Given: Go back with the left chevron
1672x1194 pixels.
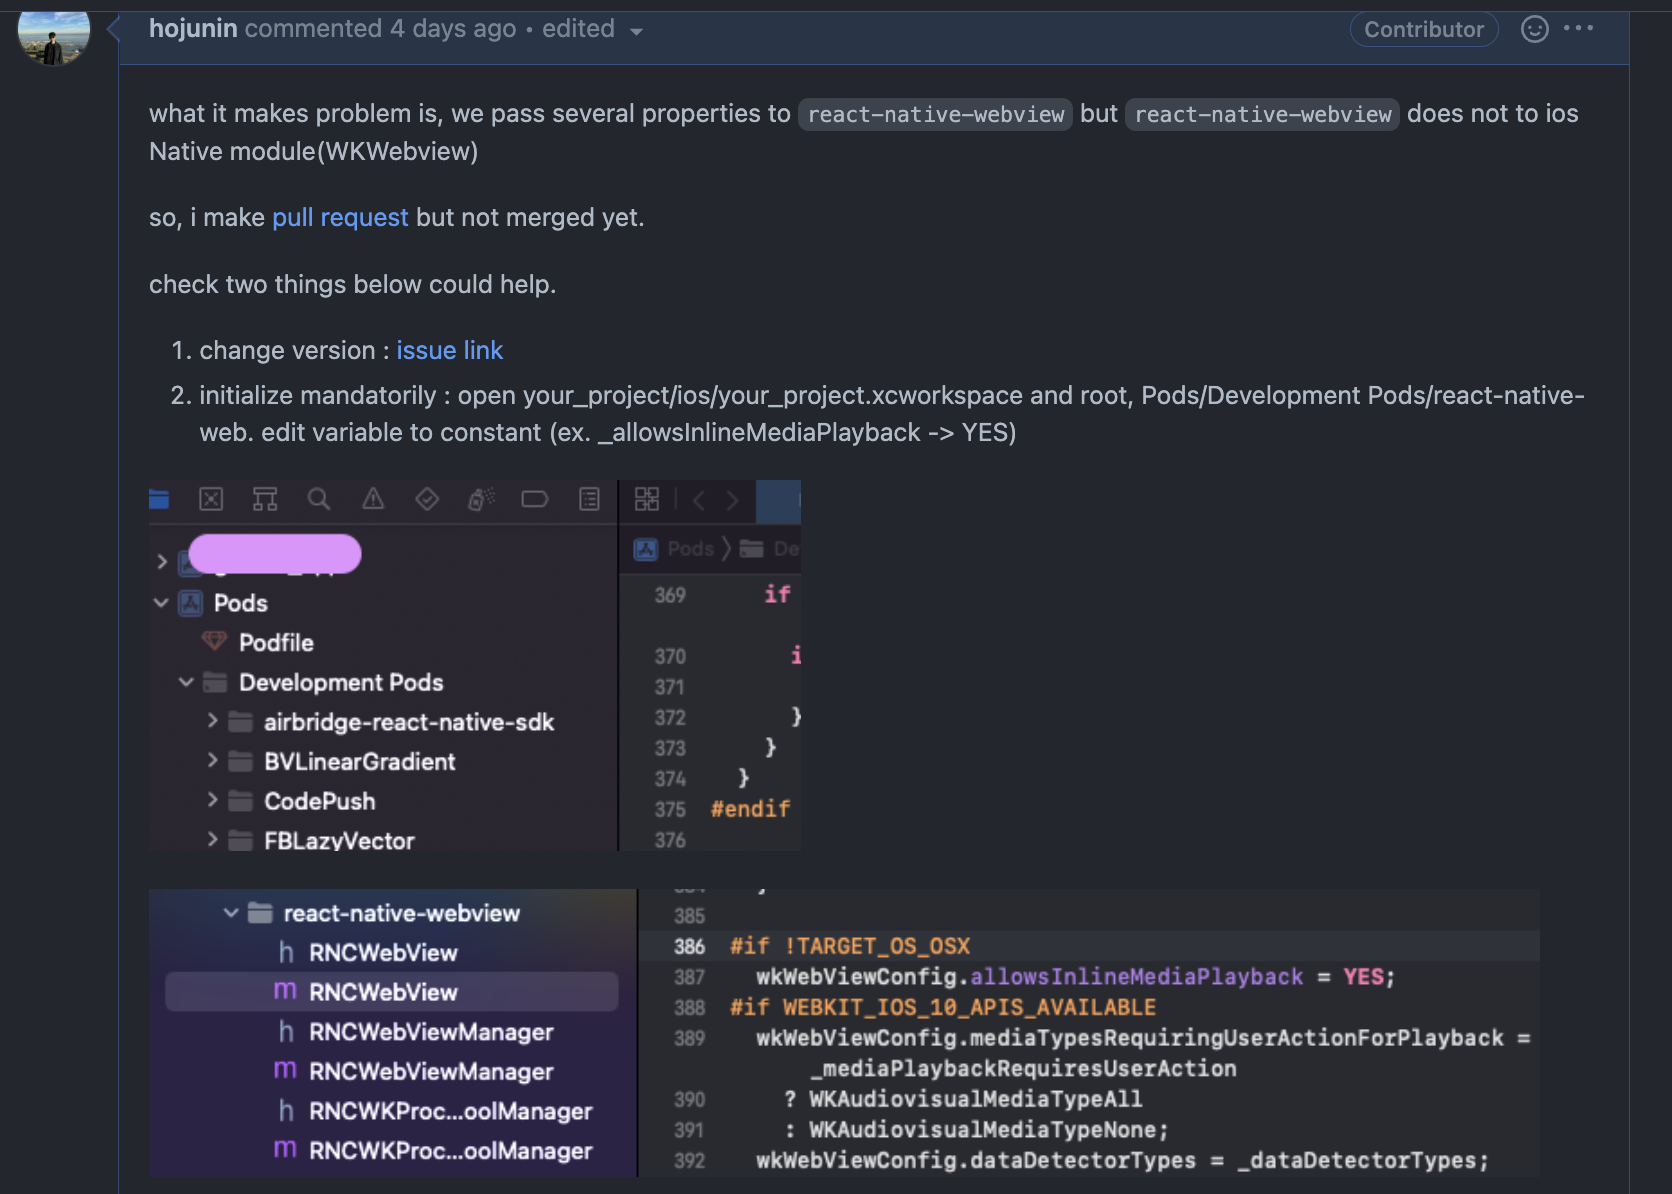Looking at the screenshot, I should (699, 500).
